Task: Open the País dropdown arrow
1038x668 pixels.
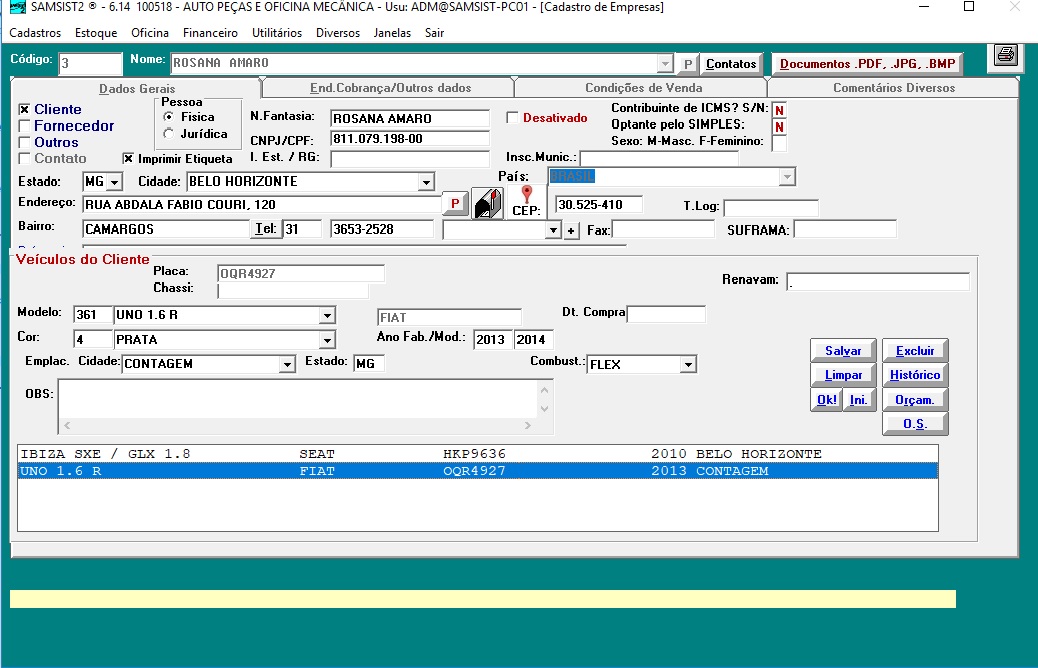Action: point(786,177)
